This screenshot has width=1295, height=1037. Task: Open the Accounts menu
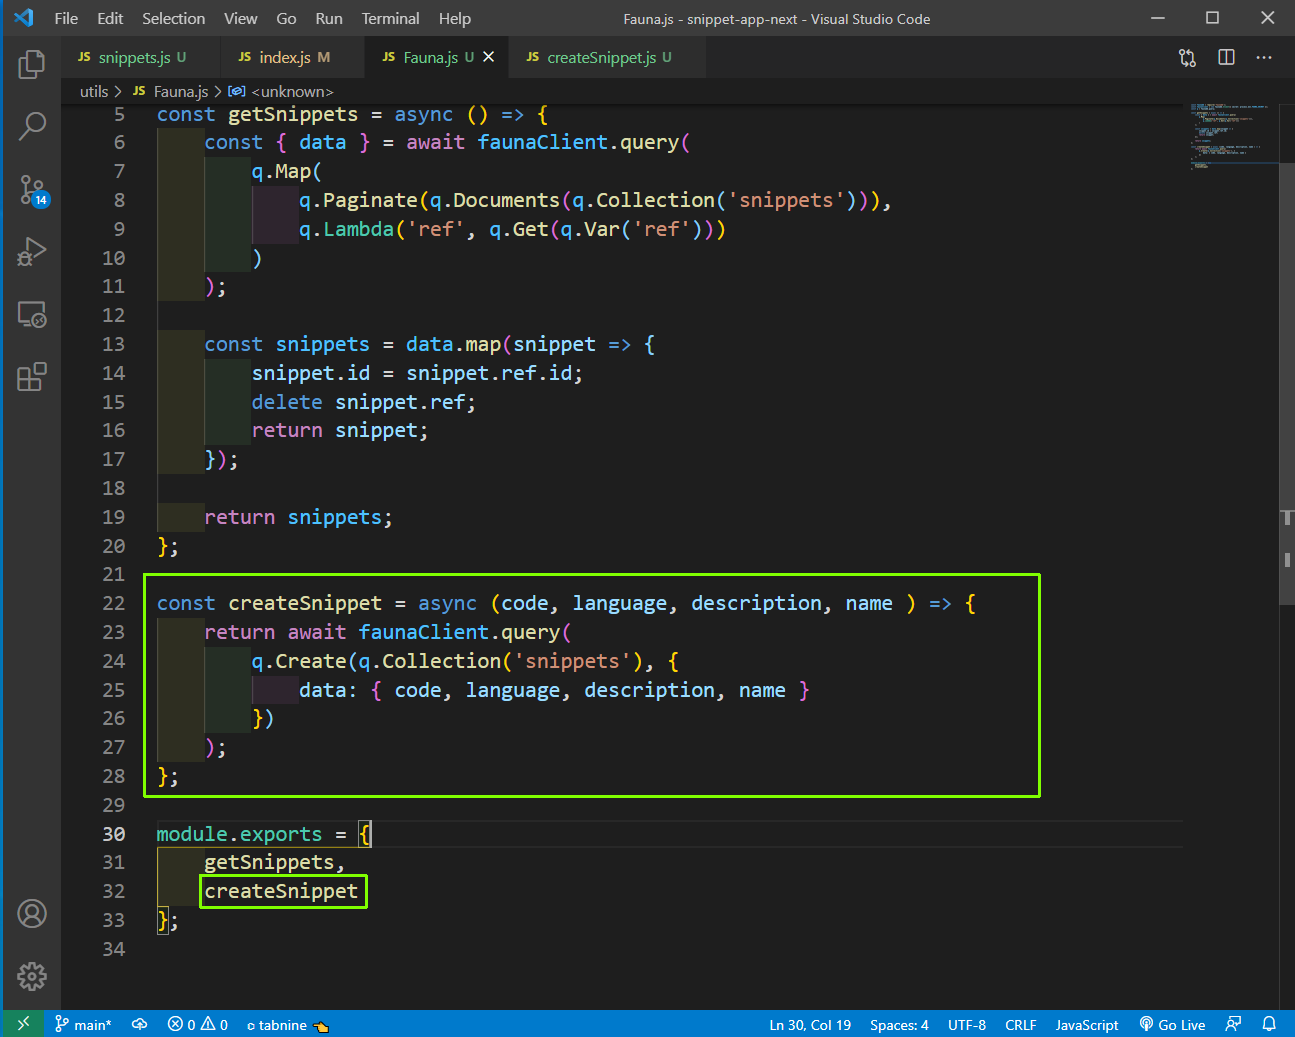32,914
